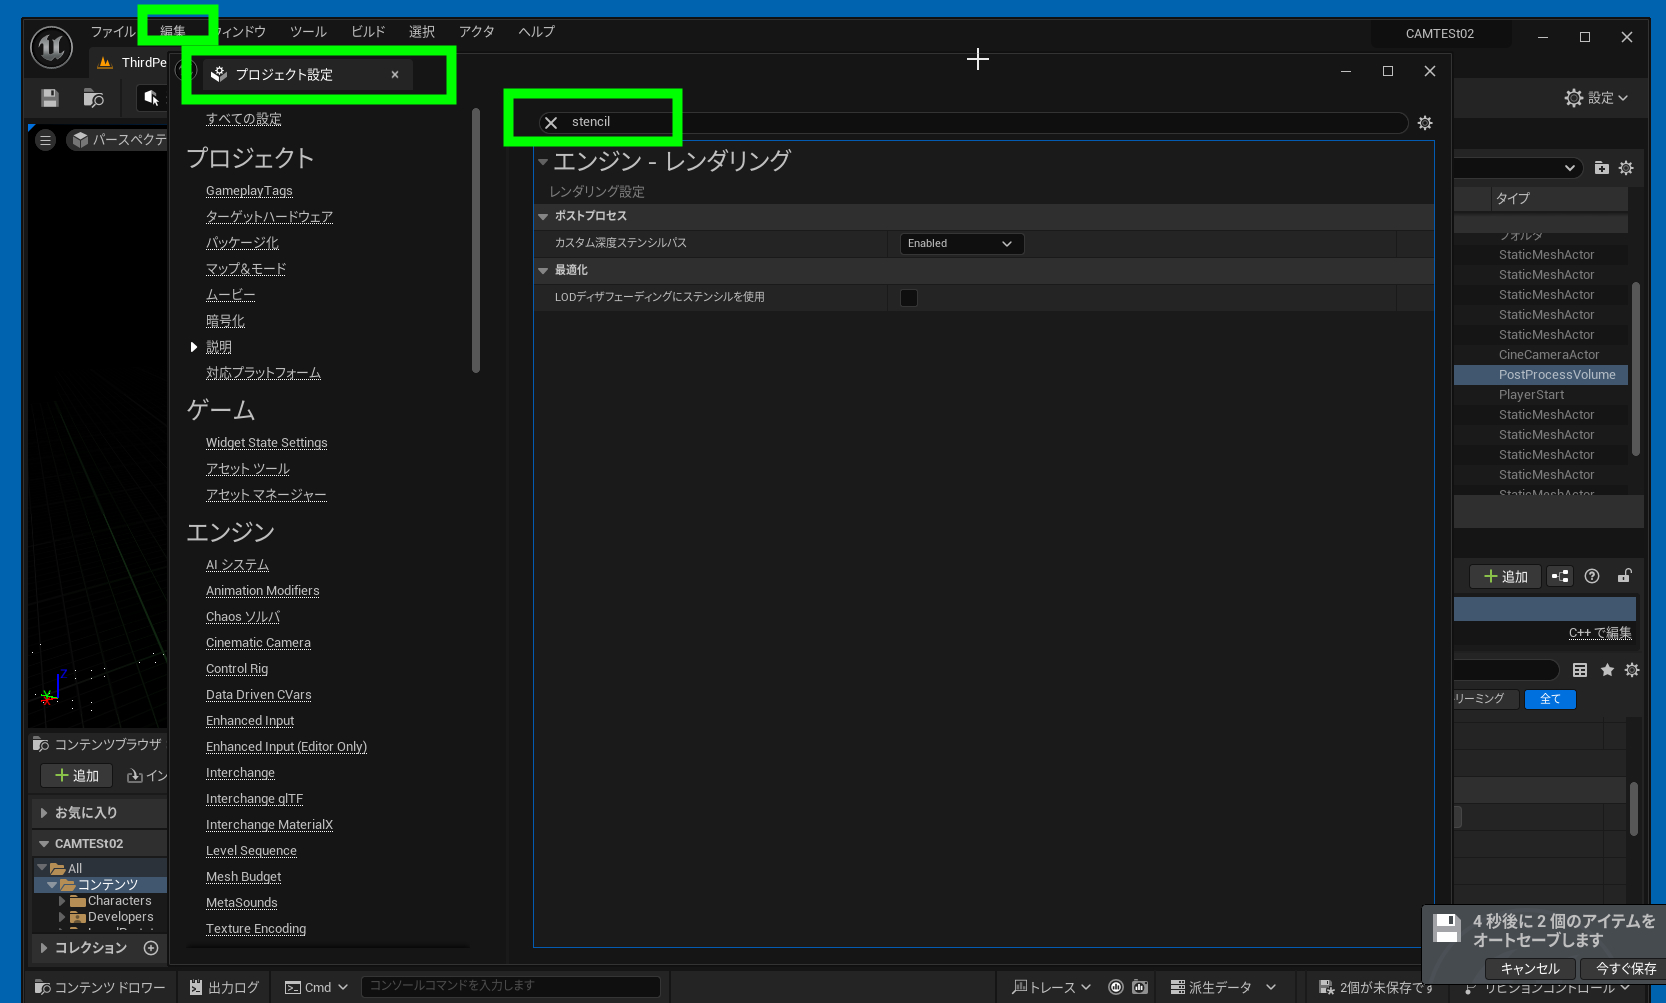Open the project settings search gear options
Image resolution: width=1666 pixels, height=1003 pixels.
(1425, 123)
